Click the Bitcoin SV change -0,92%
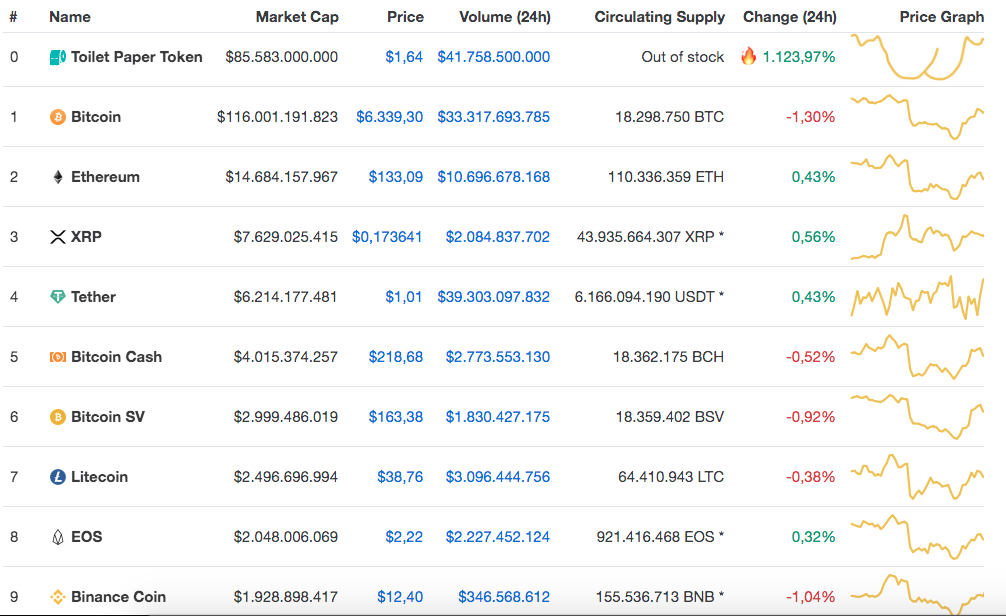 [811, 417]
